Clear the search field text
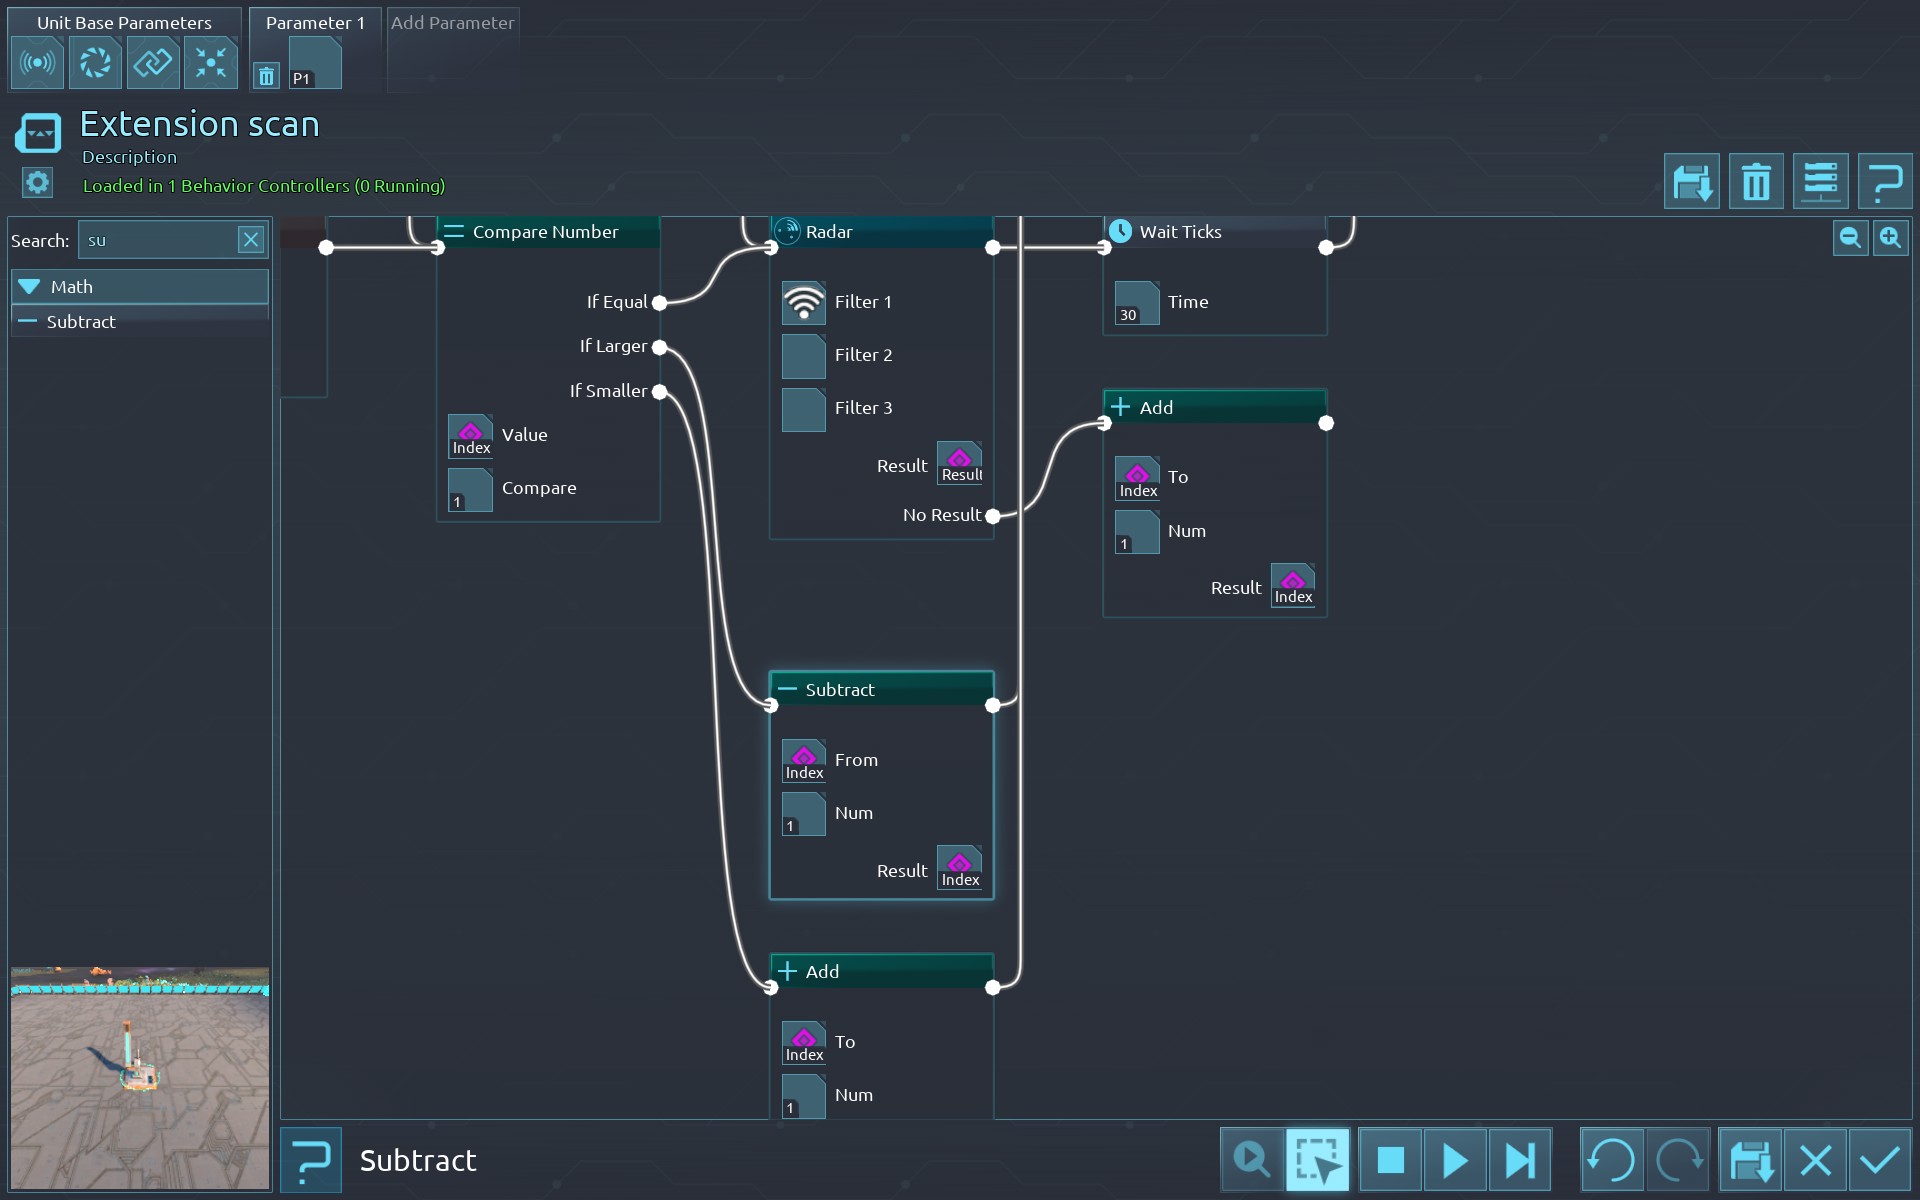This screenshot has height=1200, width=1920. coord(251,240)
